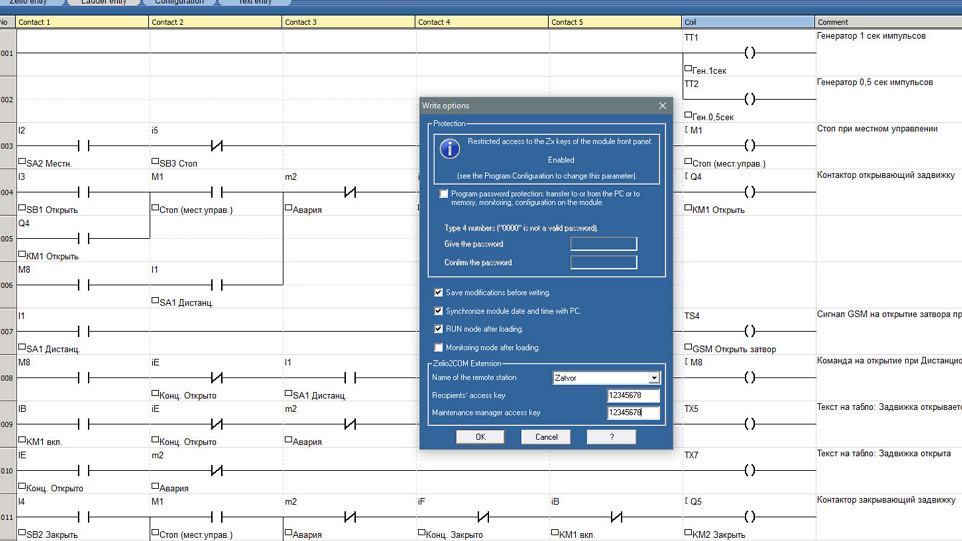Image resolution: width=962 pixels, height=541 pixels.
Task: Select the M8 contact in row 006
Action: [x=83, y=284]
